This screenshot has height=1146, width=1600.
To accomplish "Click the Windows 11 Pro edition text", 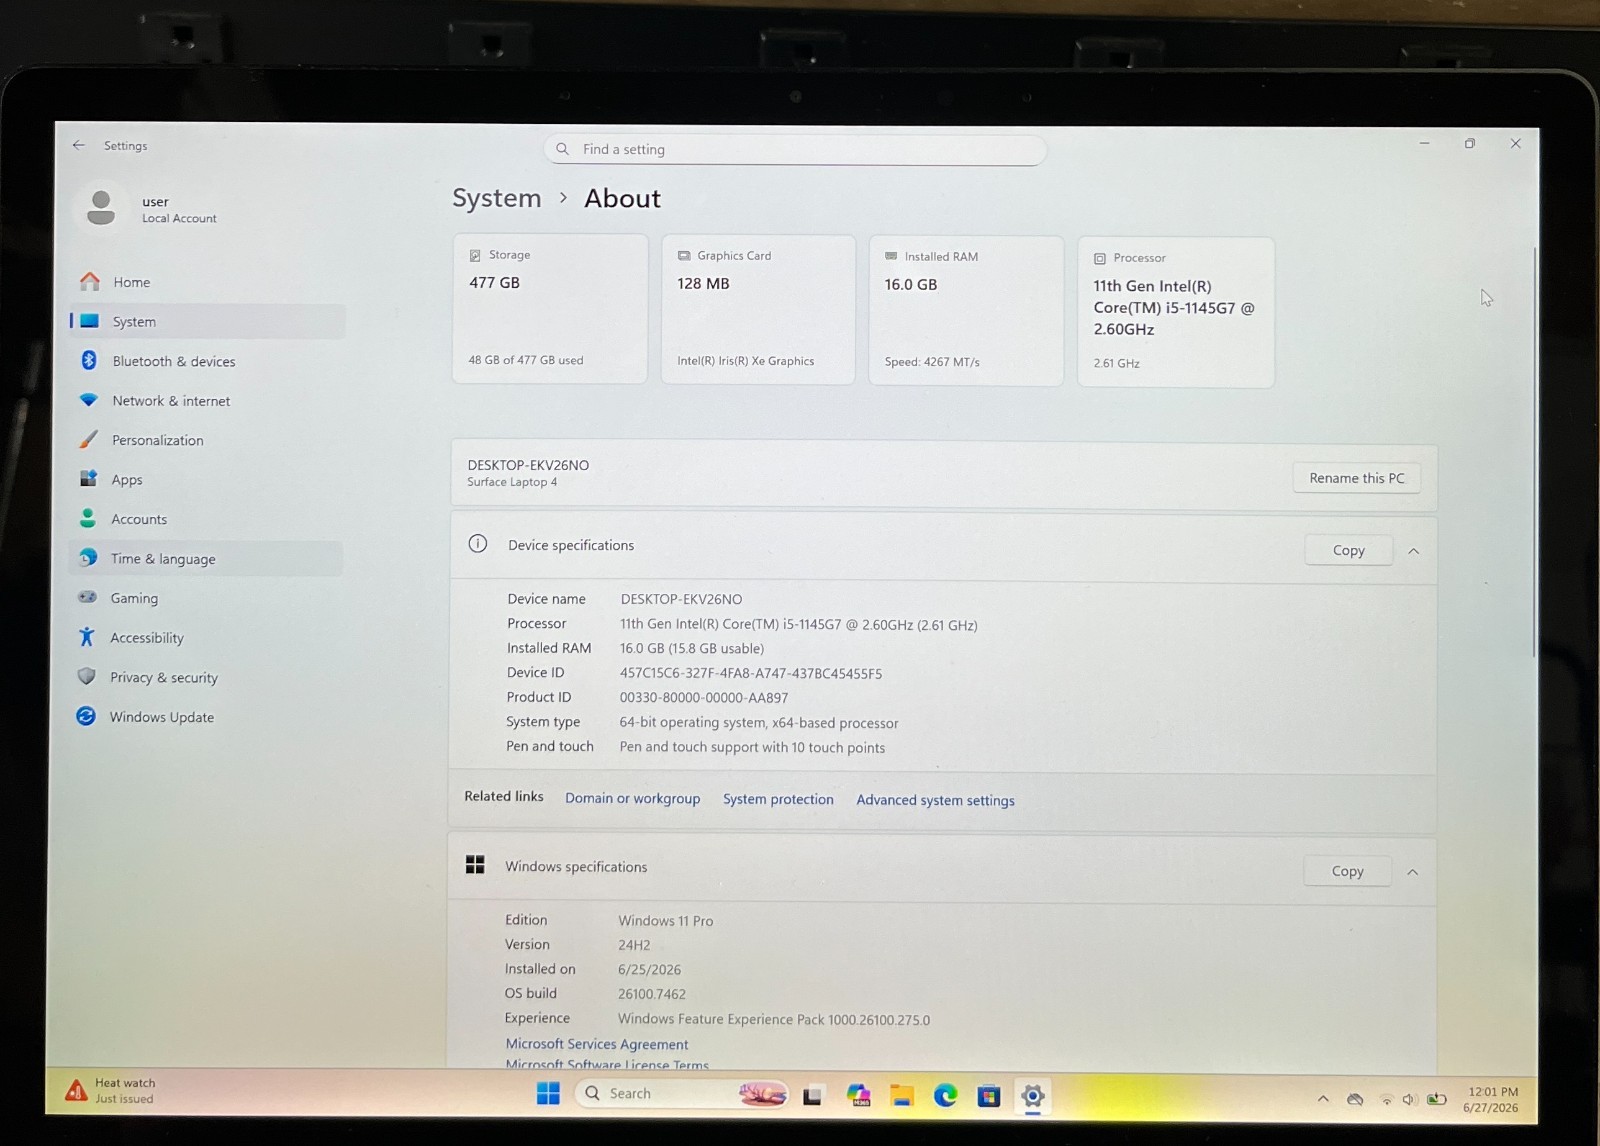I will click(666, 921).
